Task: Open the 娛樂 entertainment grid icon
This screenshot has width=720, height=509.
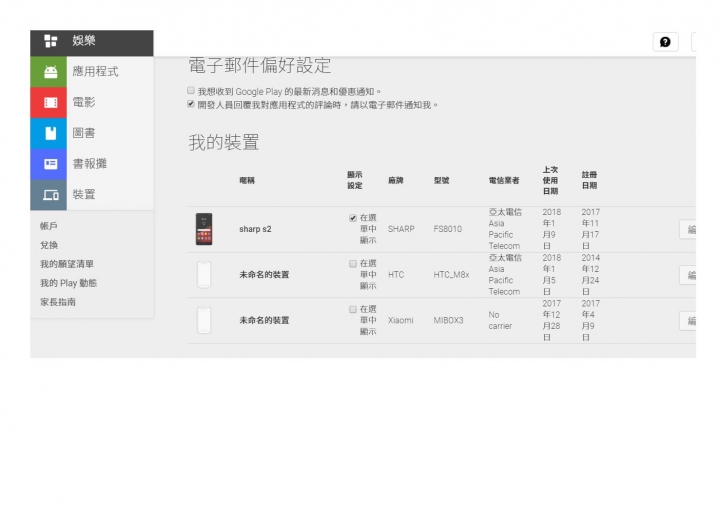Action: (x=51, y=41)
